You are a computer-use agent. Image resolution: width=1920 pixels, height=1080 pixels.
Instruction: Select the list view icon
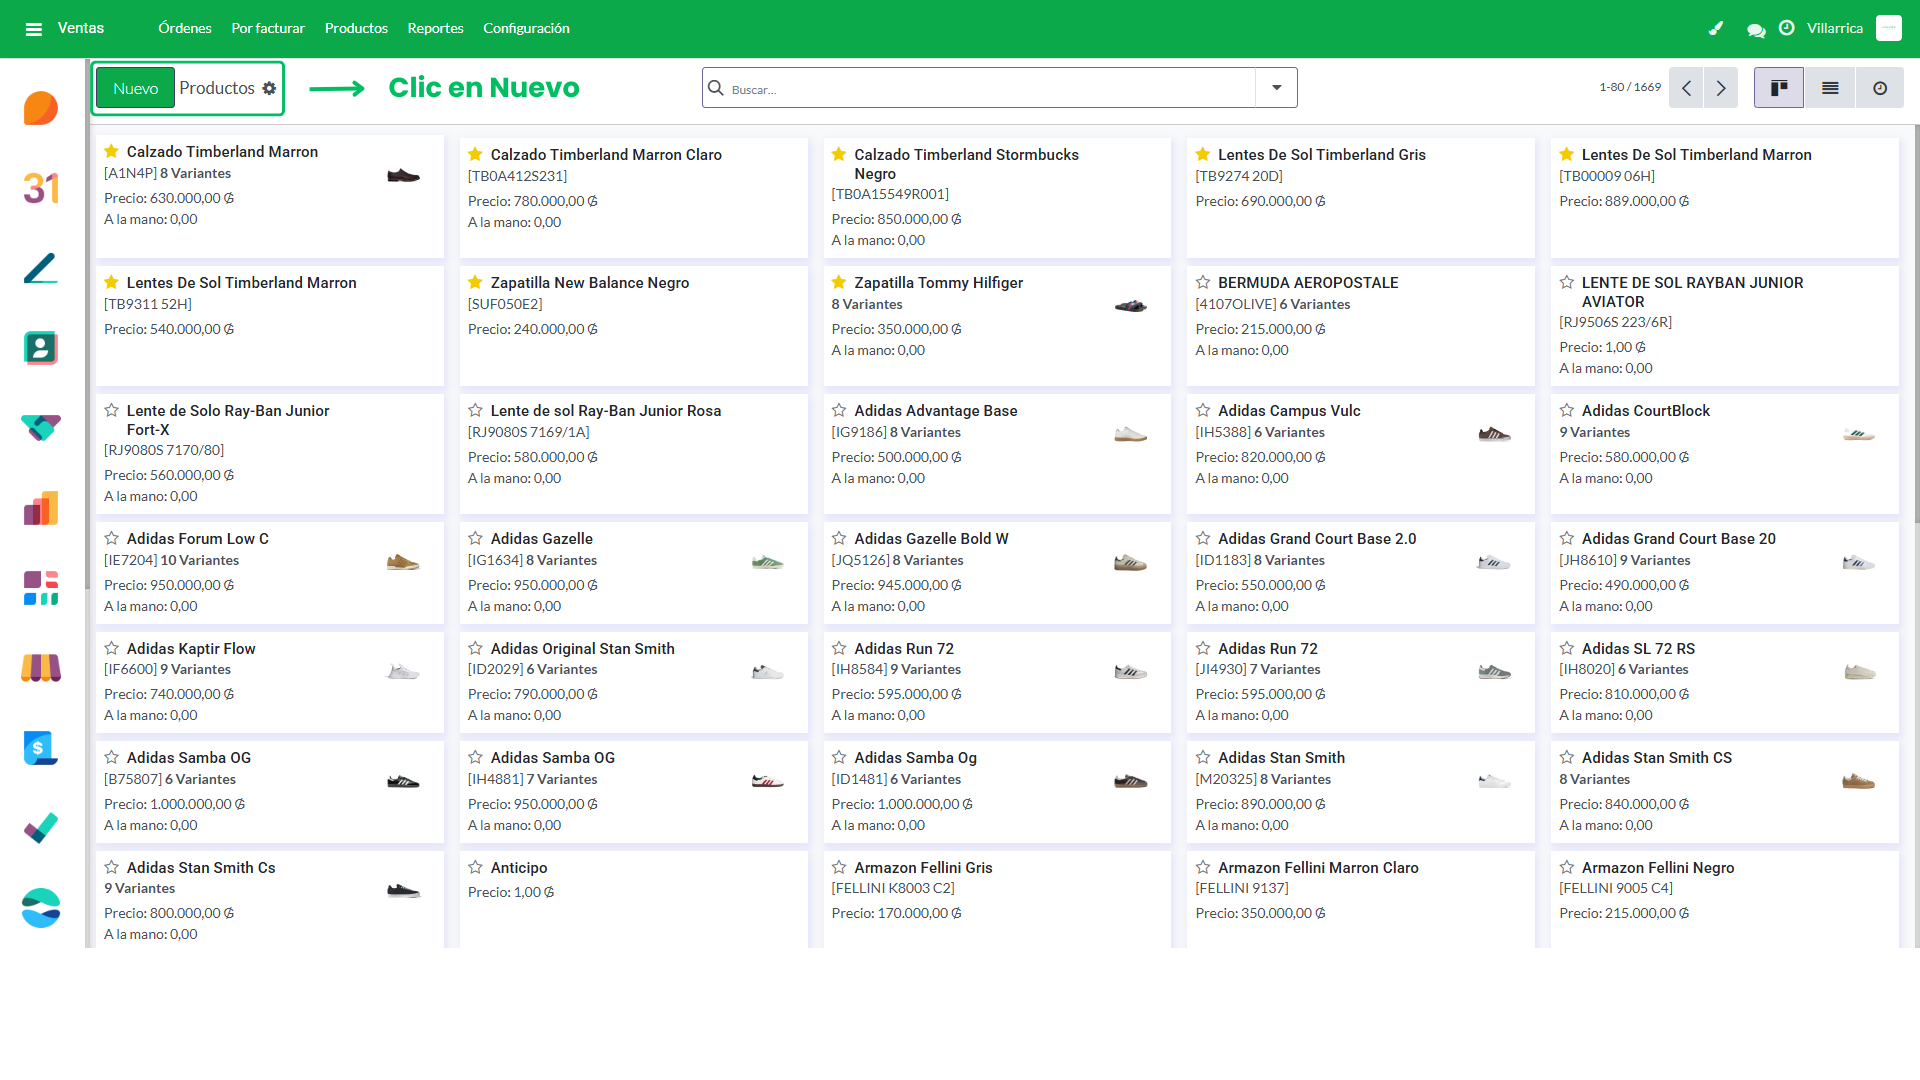(x=1829, y=88)
